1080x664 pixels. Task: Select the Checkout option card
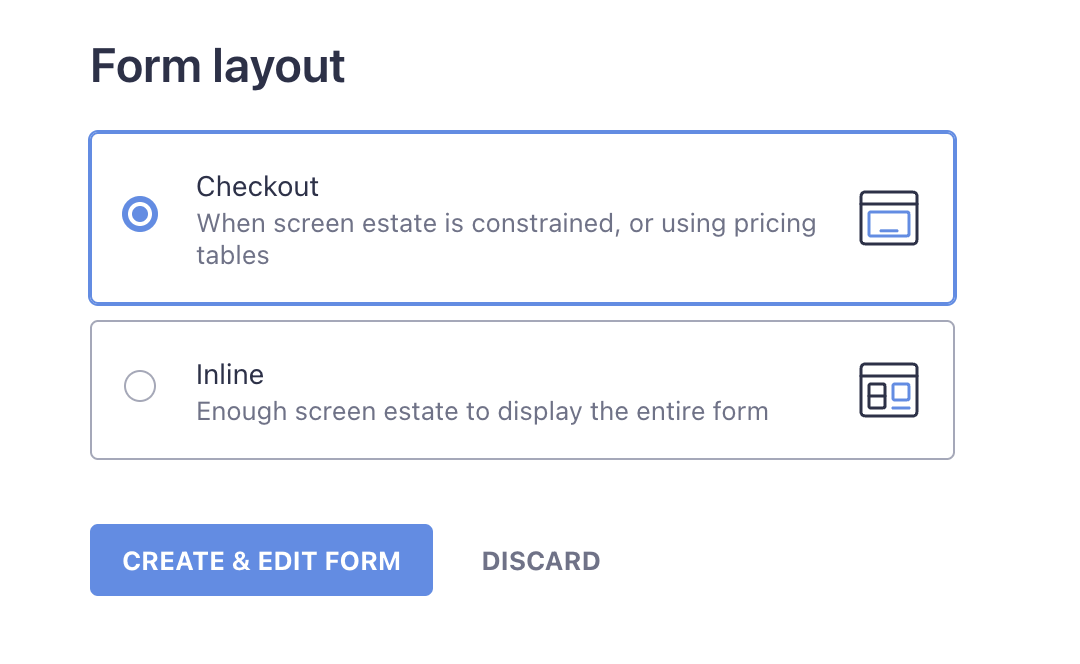point(522,217)
